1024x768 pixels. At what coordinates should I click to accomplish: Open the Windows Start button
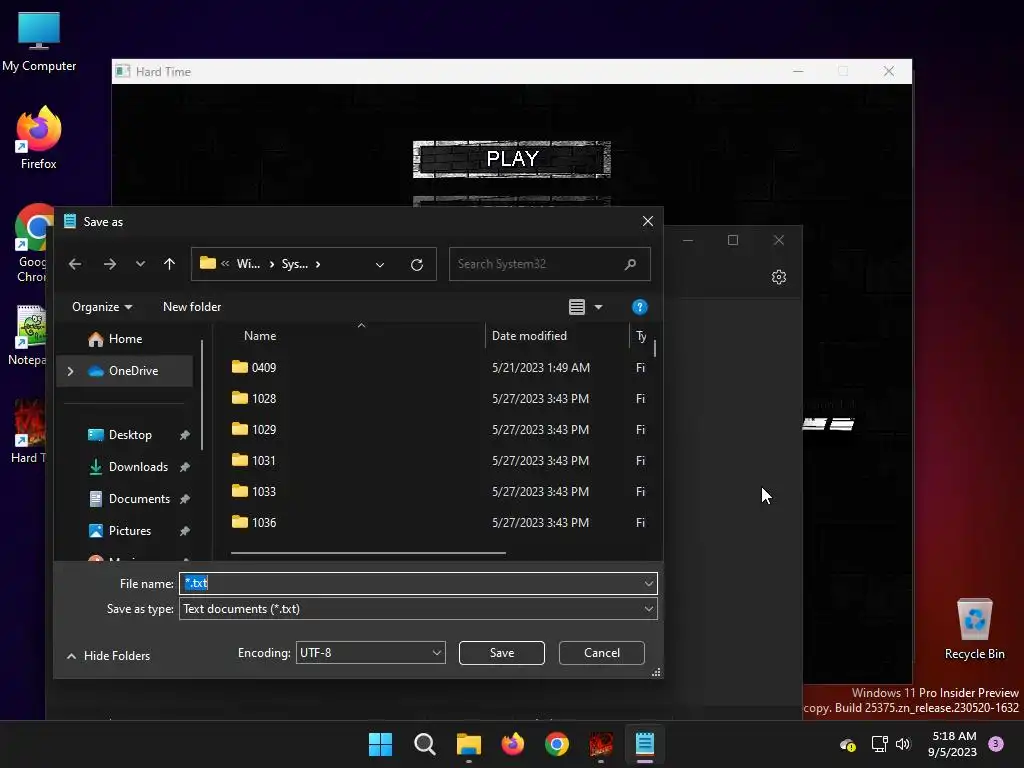tap(381, 744)
